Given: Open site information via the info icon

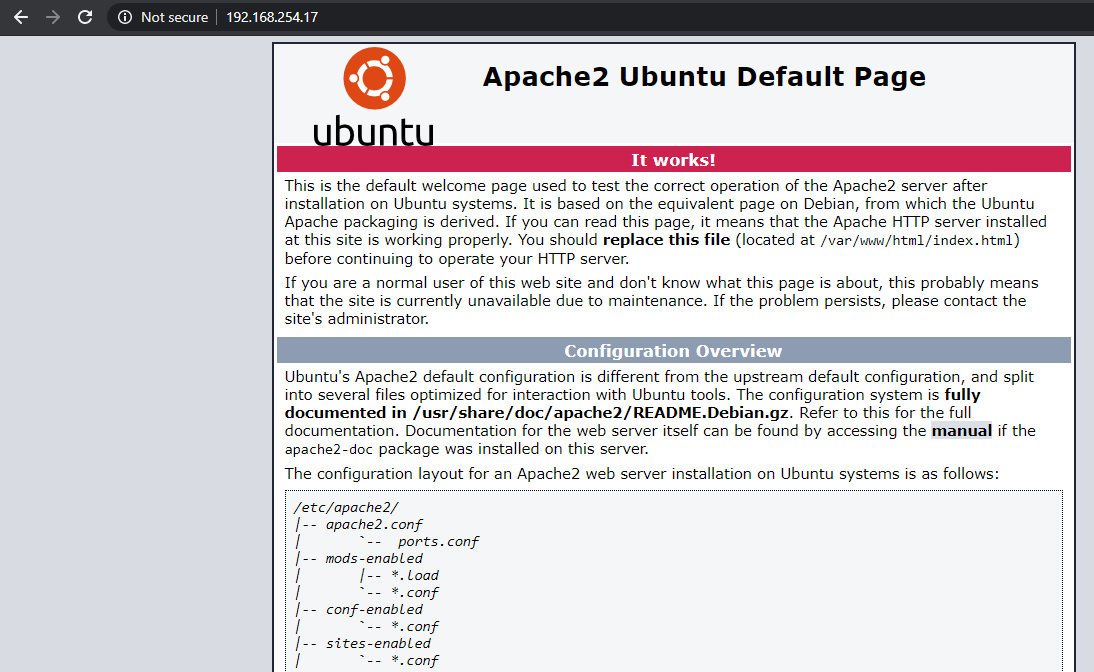Looking at the screenshot, I should pos(125,17).
